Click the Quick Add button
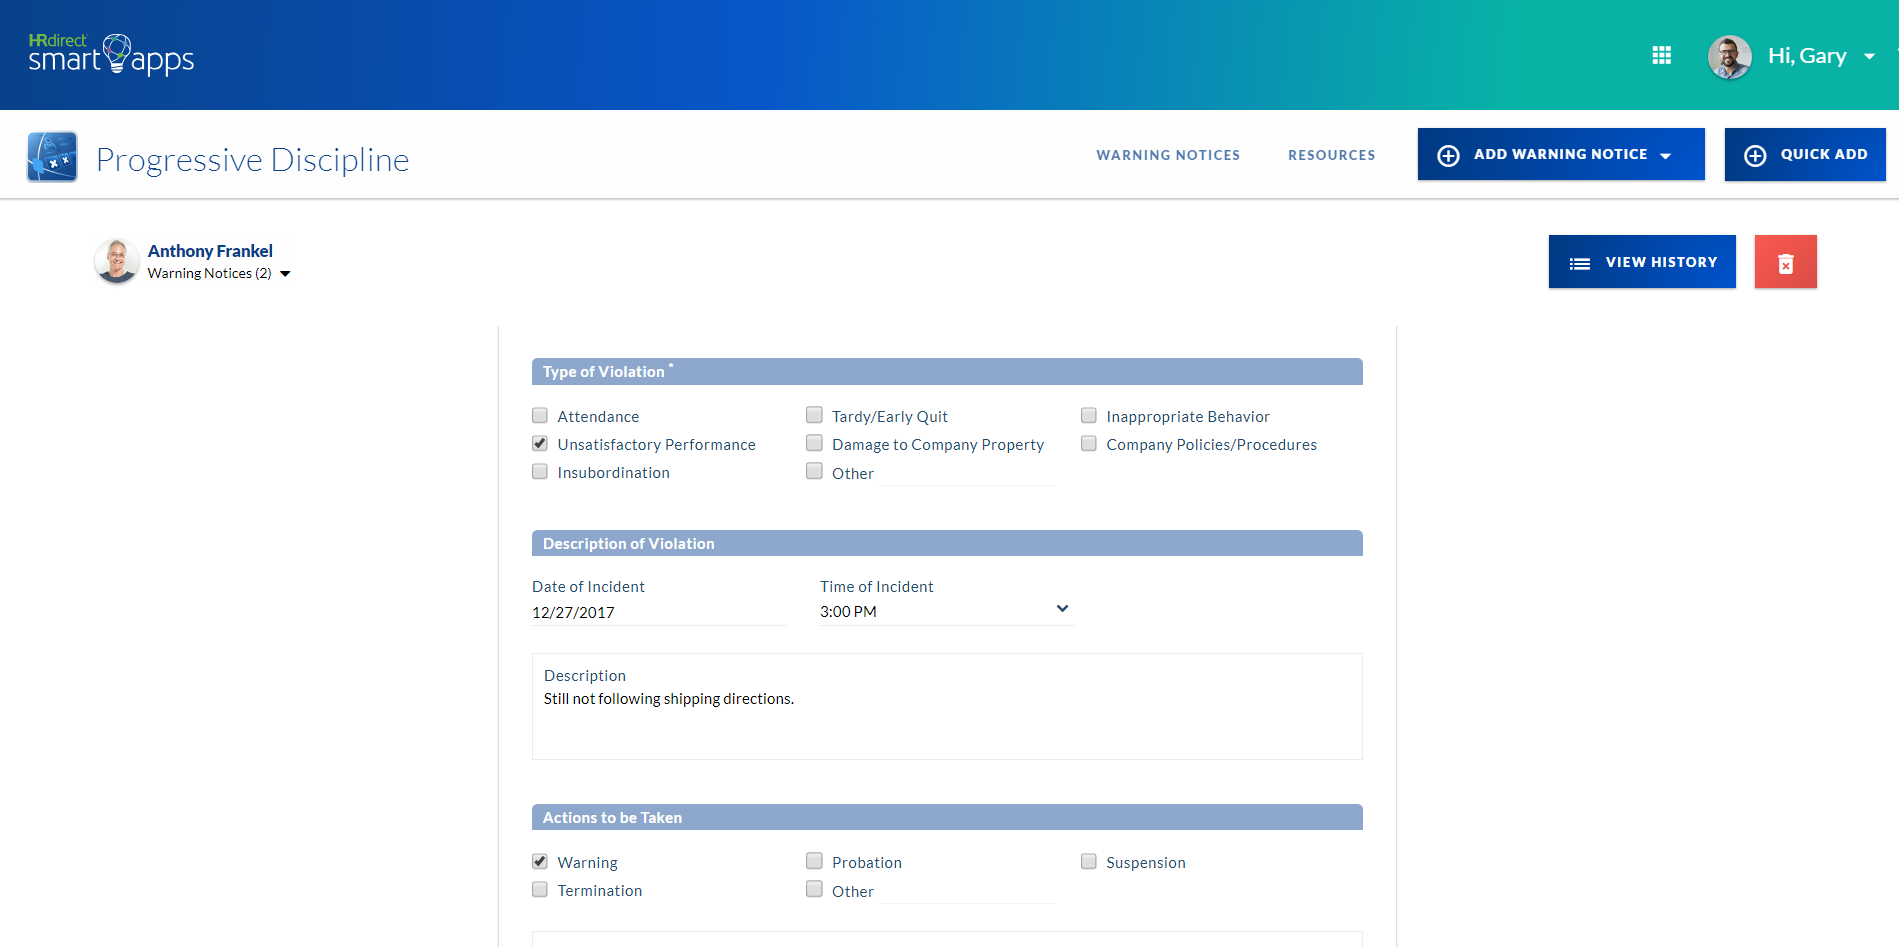 [1804, 155]
